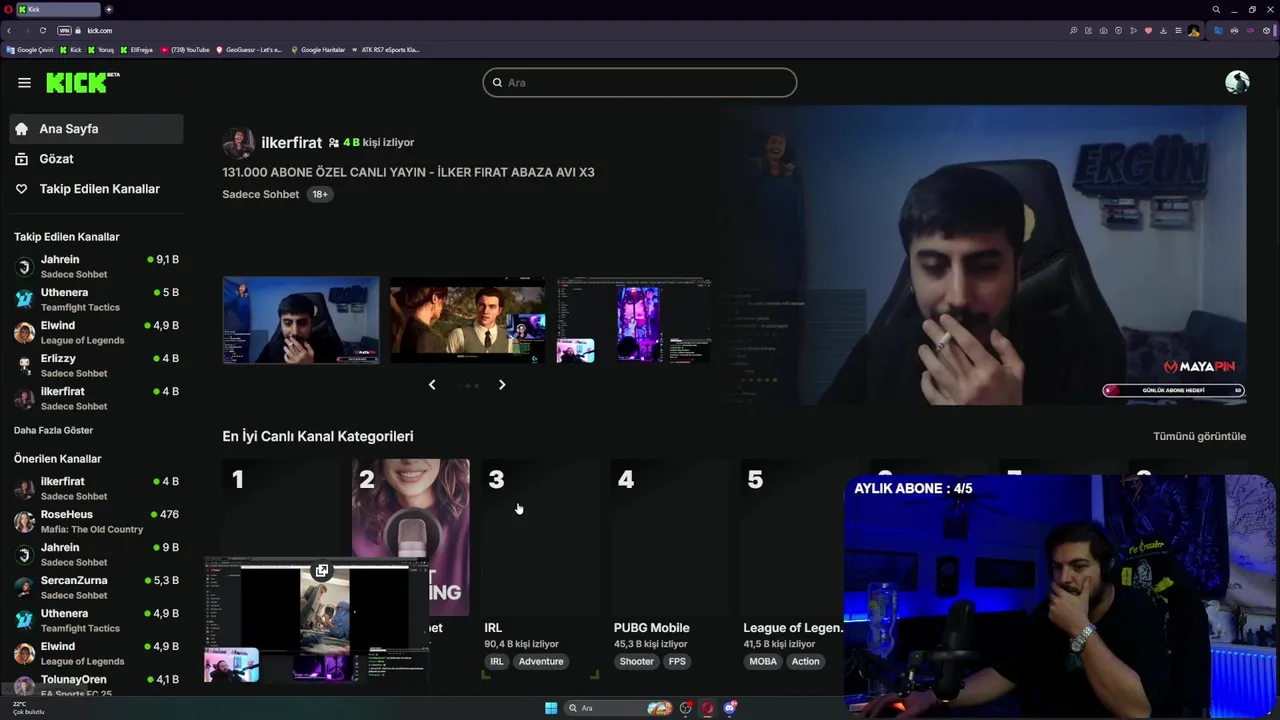
Task: Click the address bar zoom magnifier icon
Action: tap(1074, 30)
